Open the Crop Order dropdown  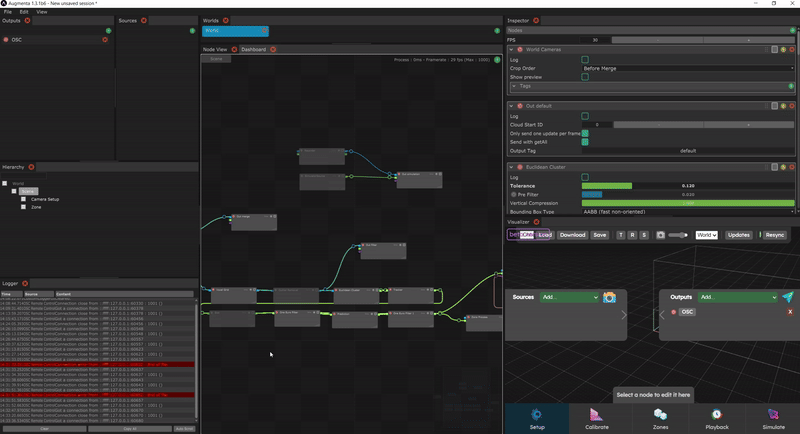688,68
